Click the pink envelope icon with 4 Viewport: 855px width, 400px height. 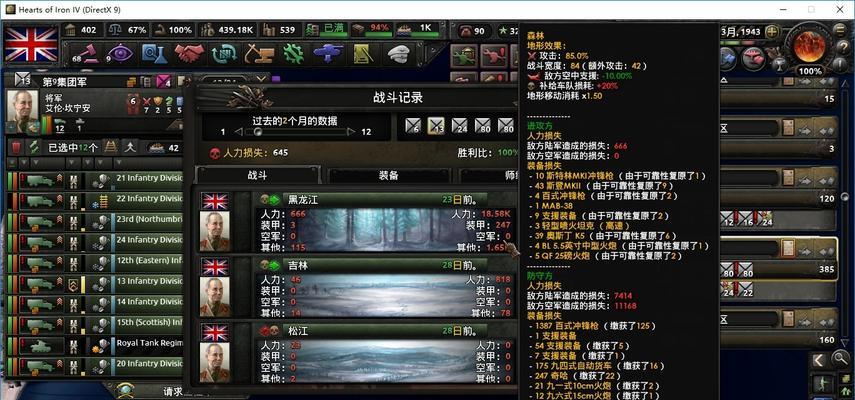point(164,82)
